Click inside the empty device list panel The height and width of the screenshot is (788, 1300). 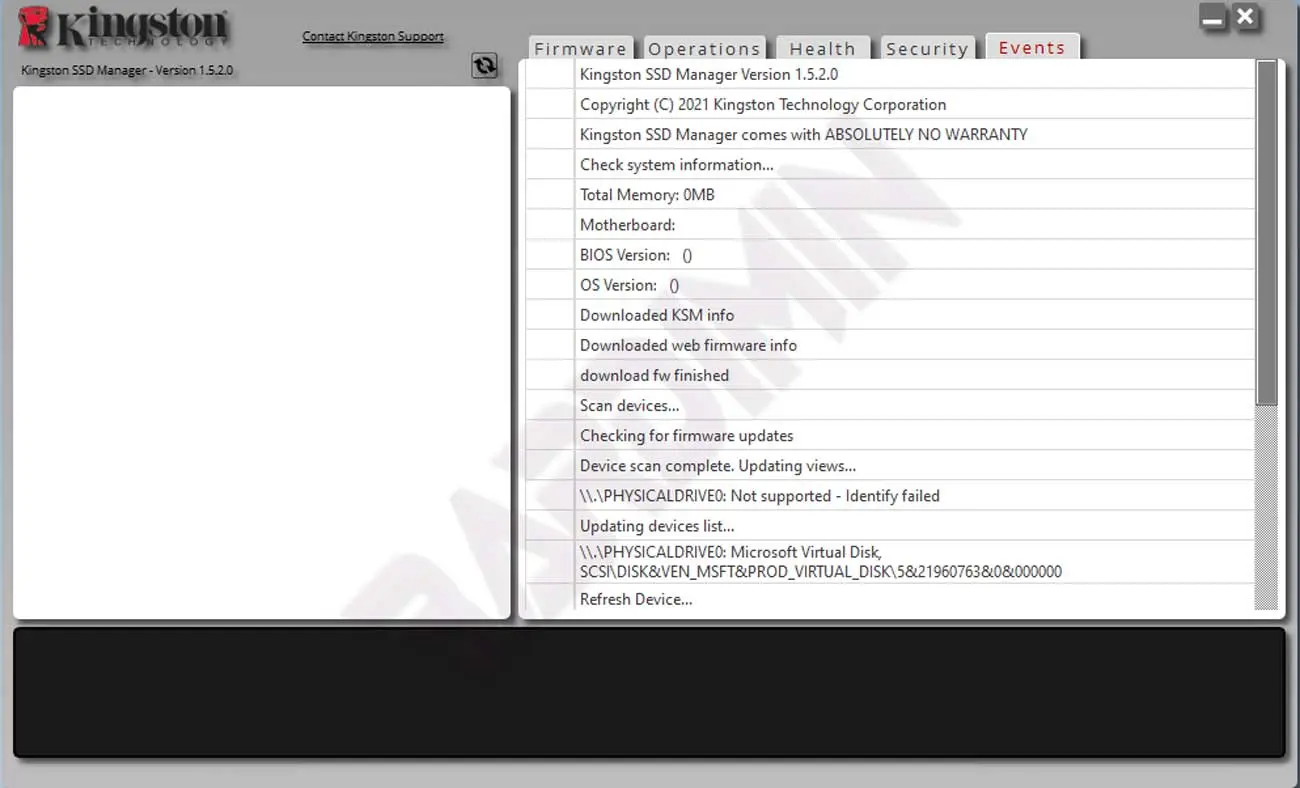tap(261, 352)
